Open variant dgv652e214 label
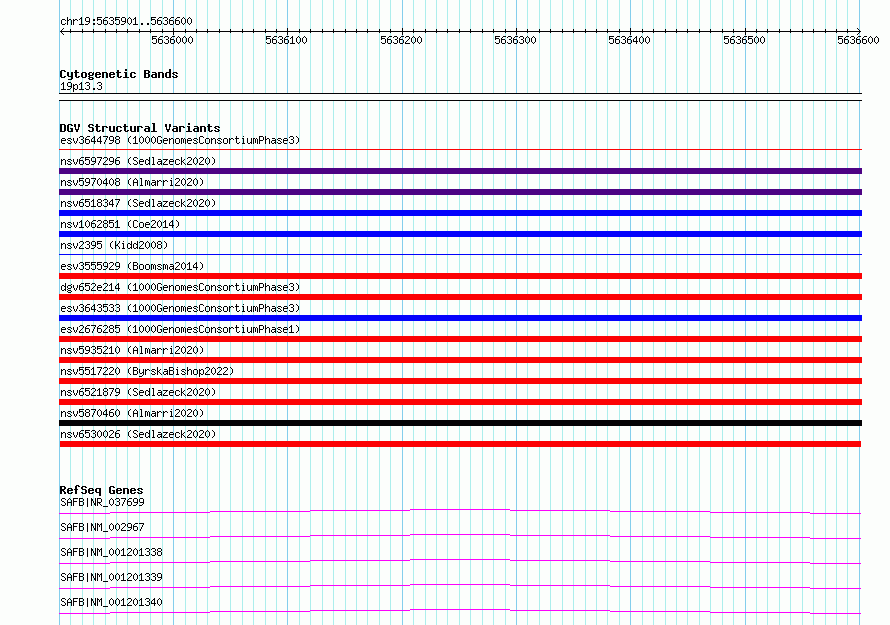 (180, 287)
